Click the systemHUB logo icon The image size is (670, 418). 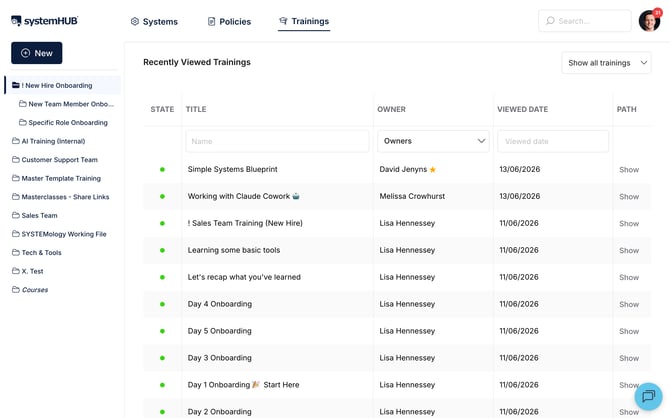[16, 21]
